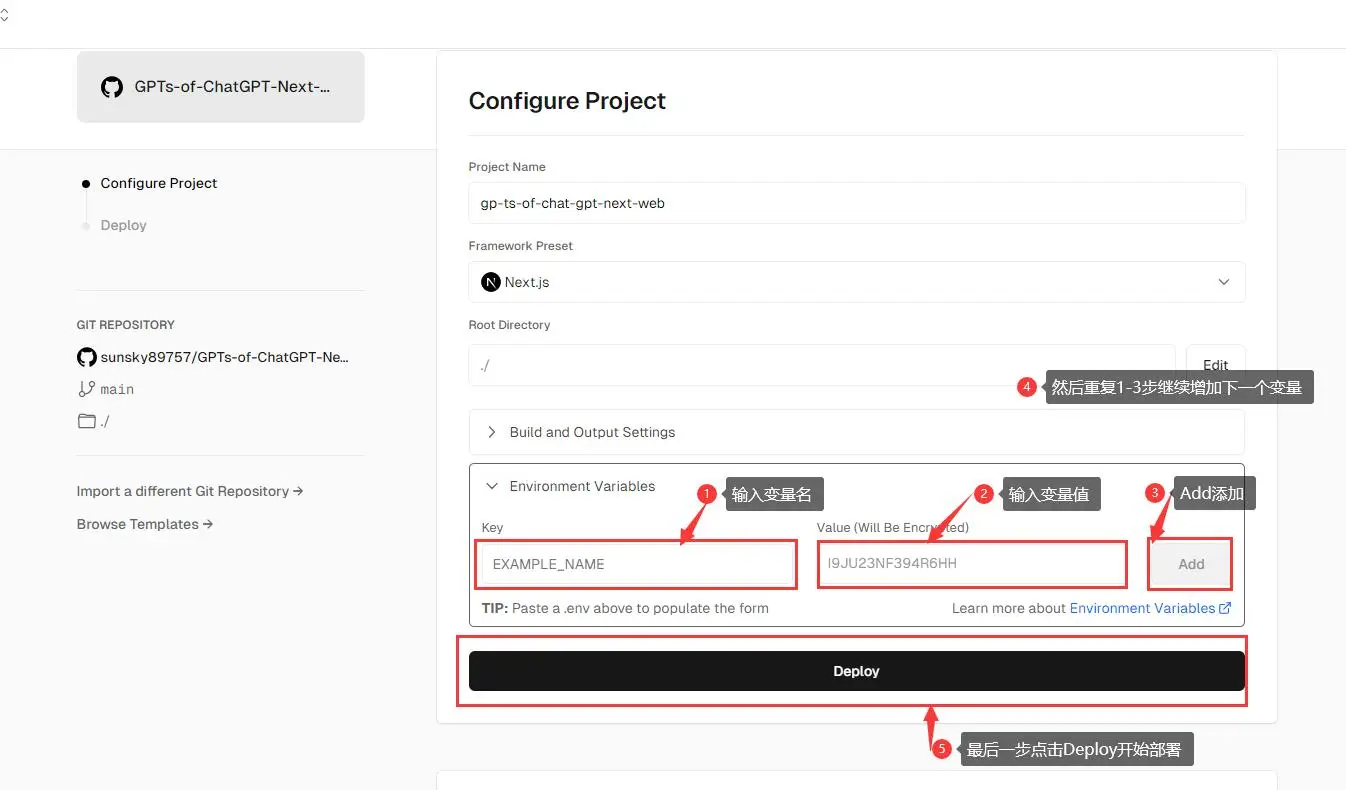Click Edit next to Root Directory

click(1215, 365)
